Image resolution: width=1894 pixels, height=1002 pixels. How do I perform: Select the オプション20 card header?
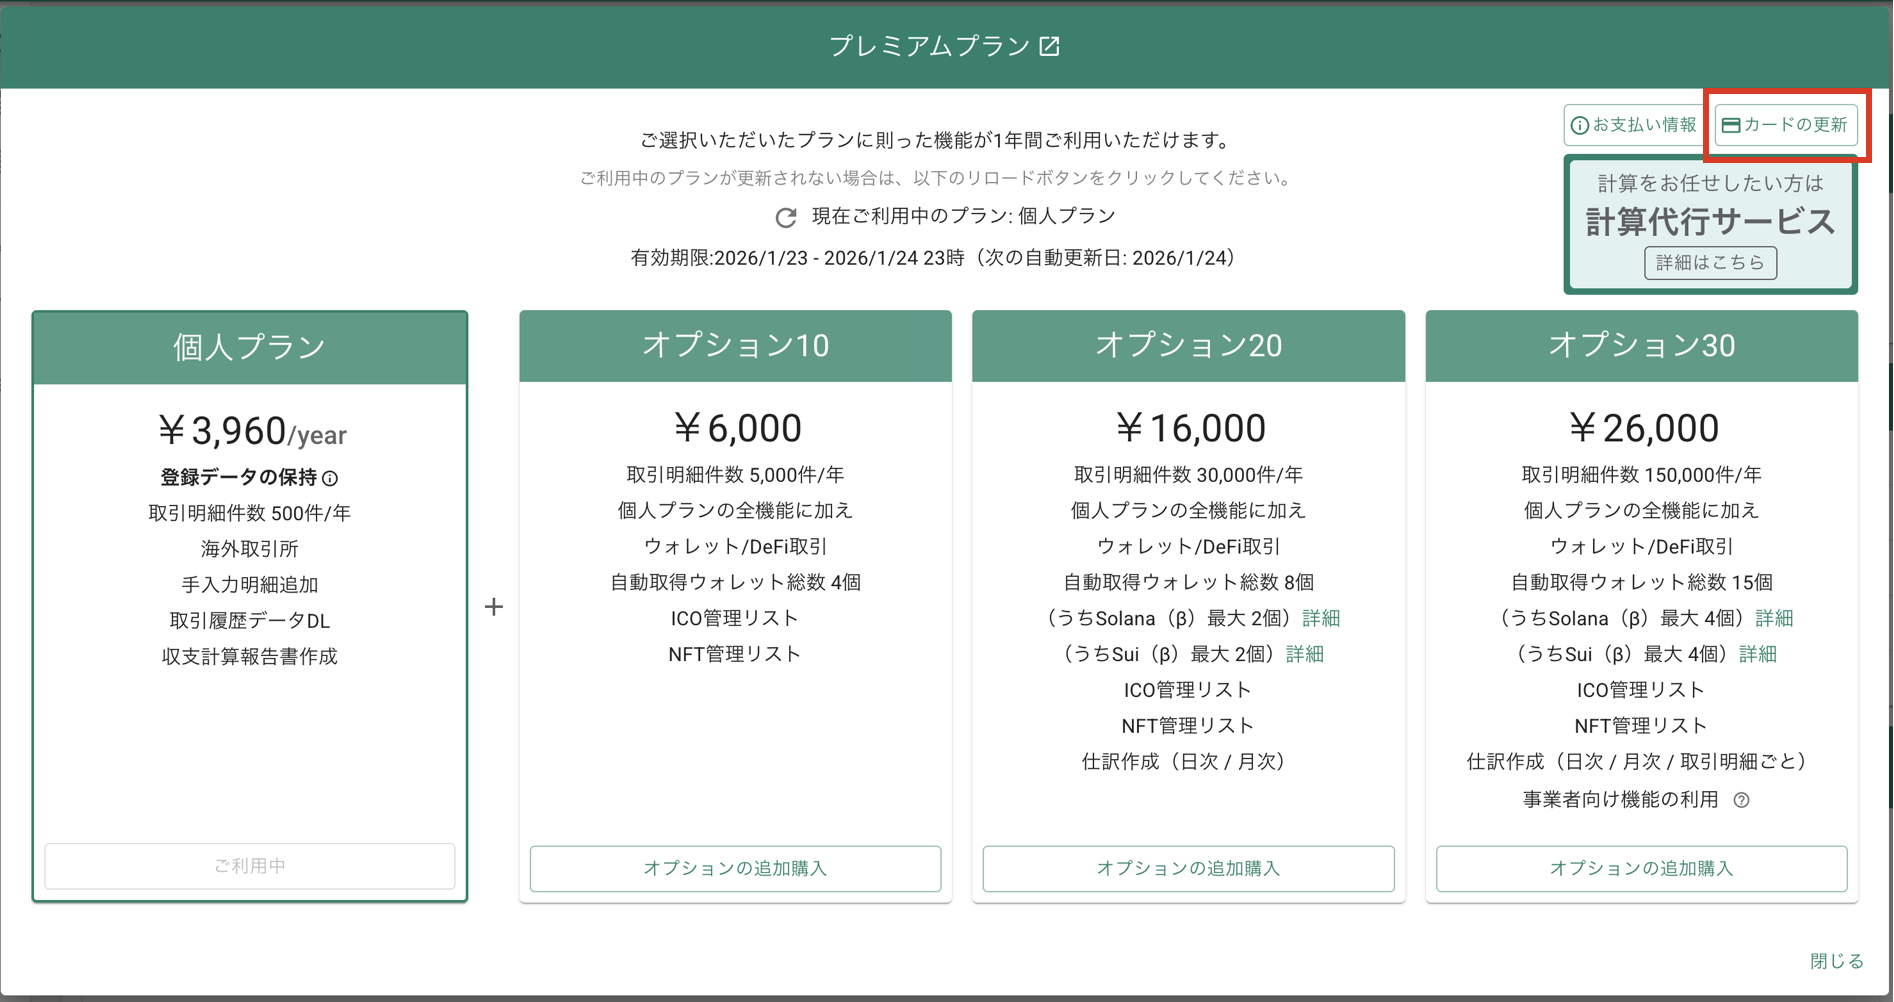click(1188, 346)
